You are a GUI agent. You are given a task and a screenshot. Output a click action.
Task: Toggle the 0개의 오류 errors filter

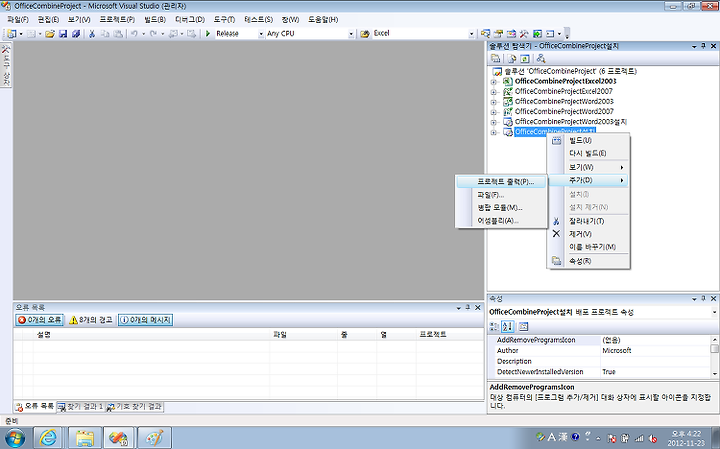39,320
